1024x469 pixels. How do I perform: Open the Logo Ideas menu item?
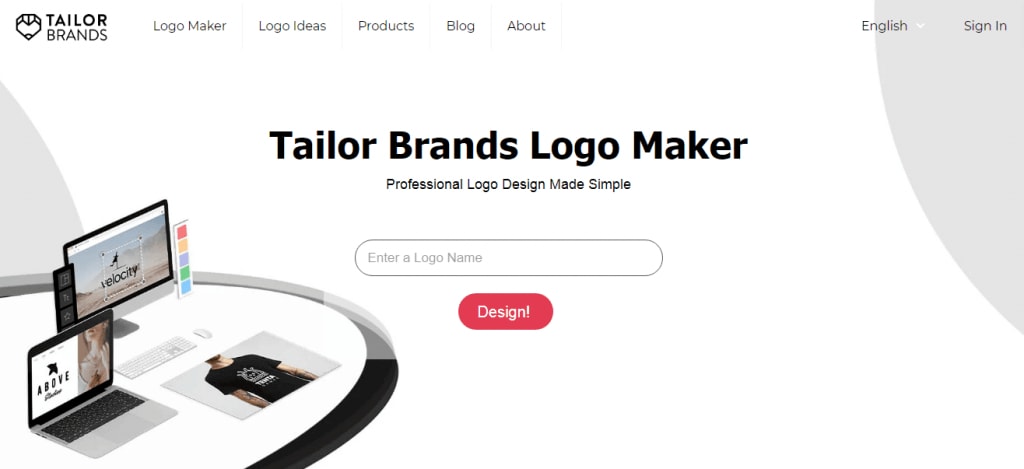(x=292, y=26)
